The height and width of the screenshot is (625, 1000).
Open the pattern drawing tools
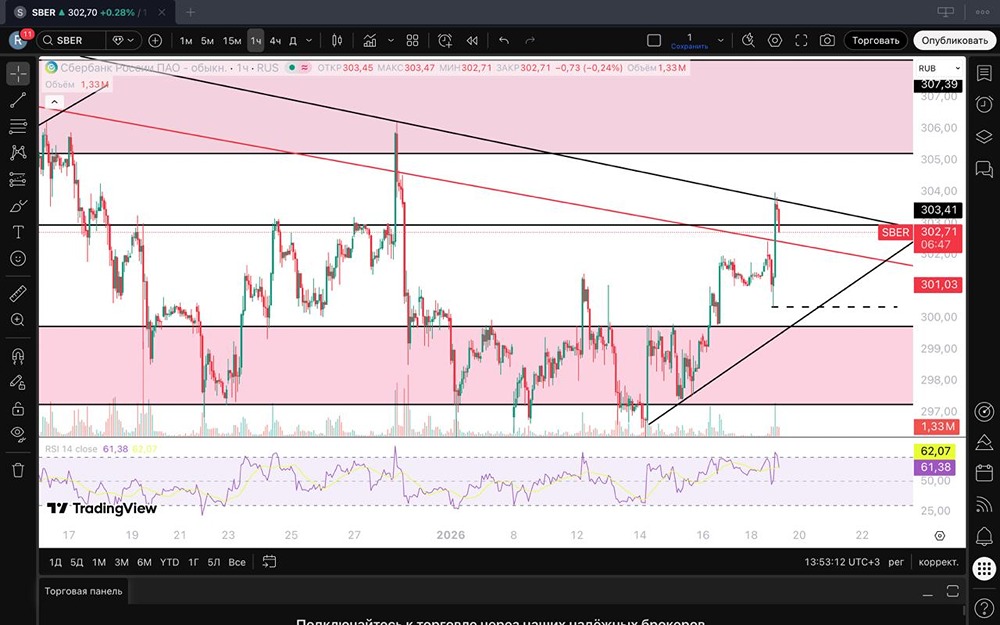[x=18, y=152]
